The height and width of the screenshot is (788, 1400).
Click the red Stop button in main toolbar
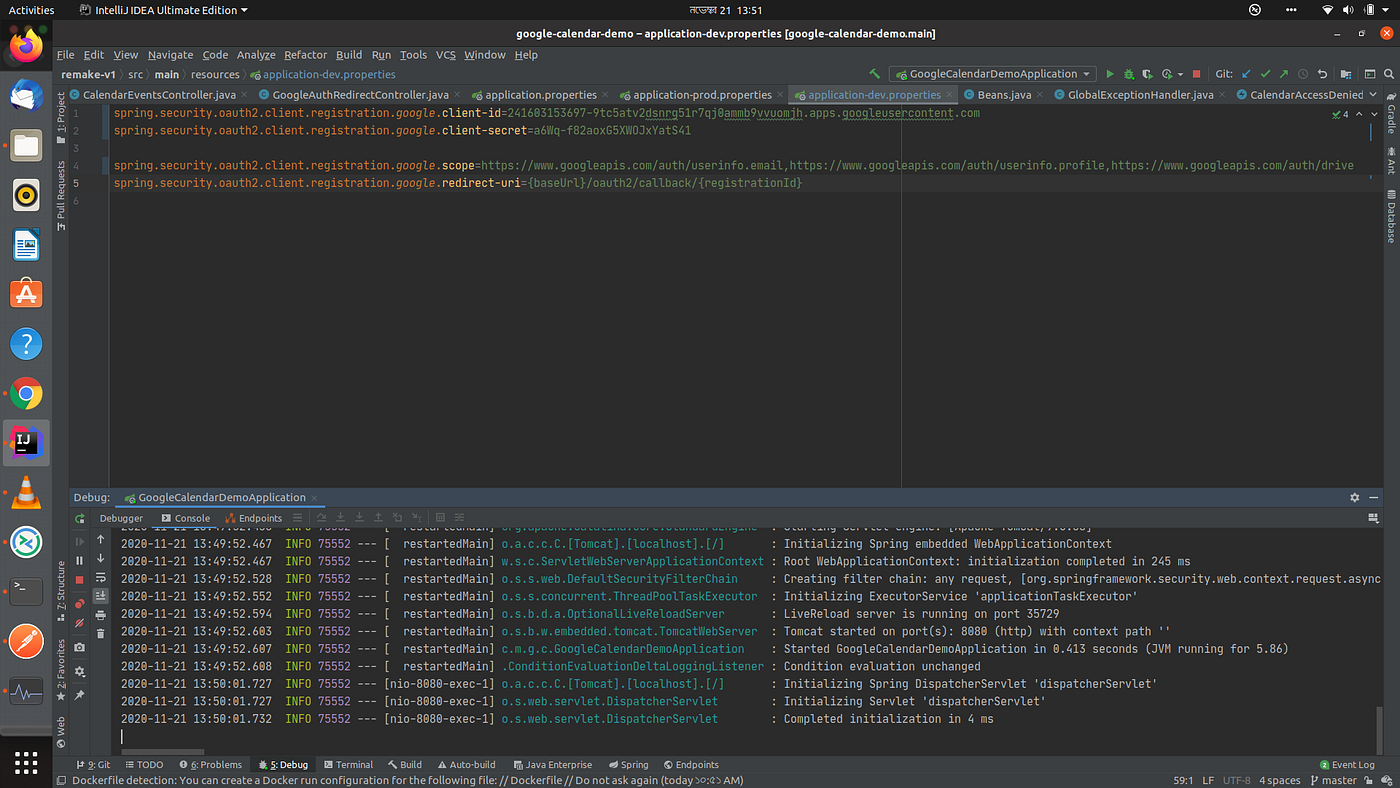1196,74
